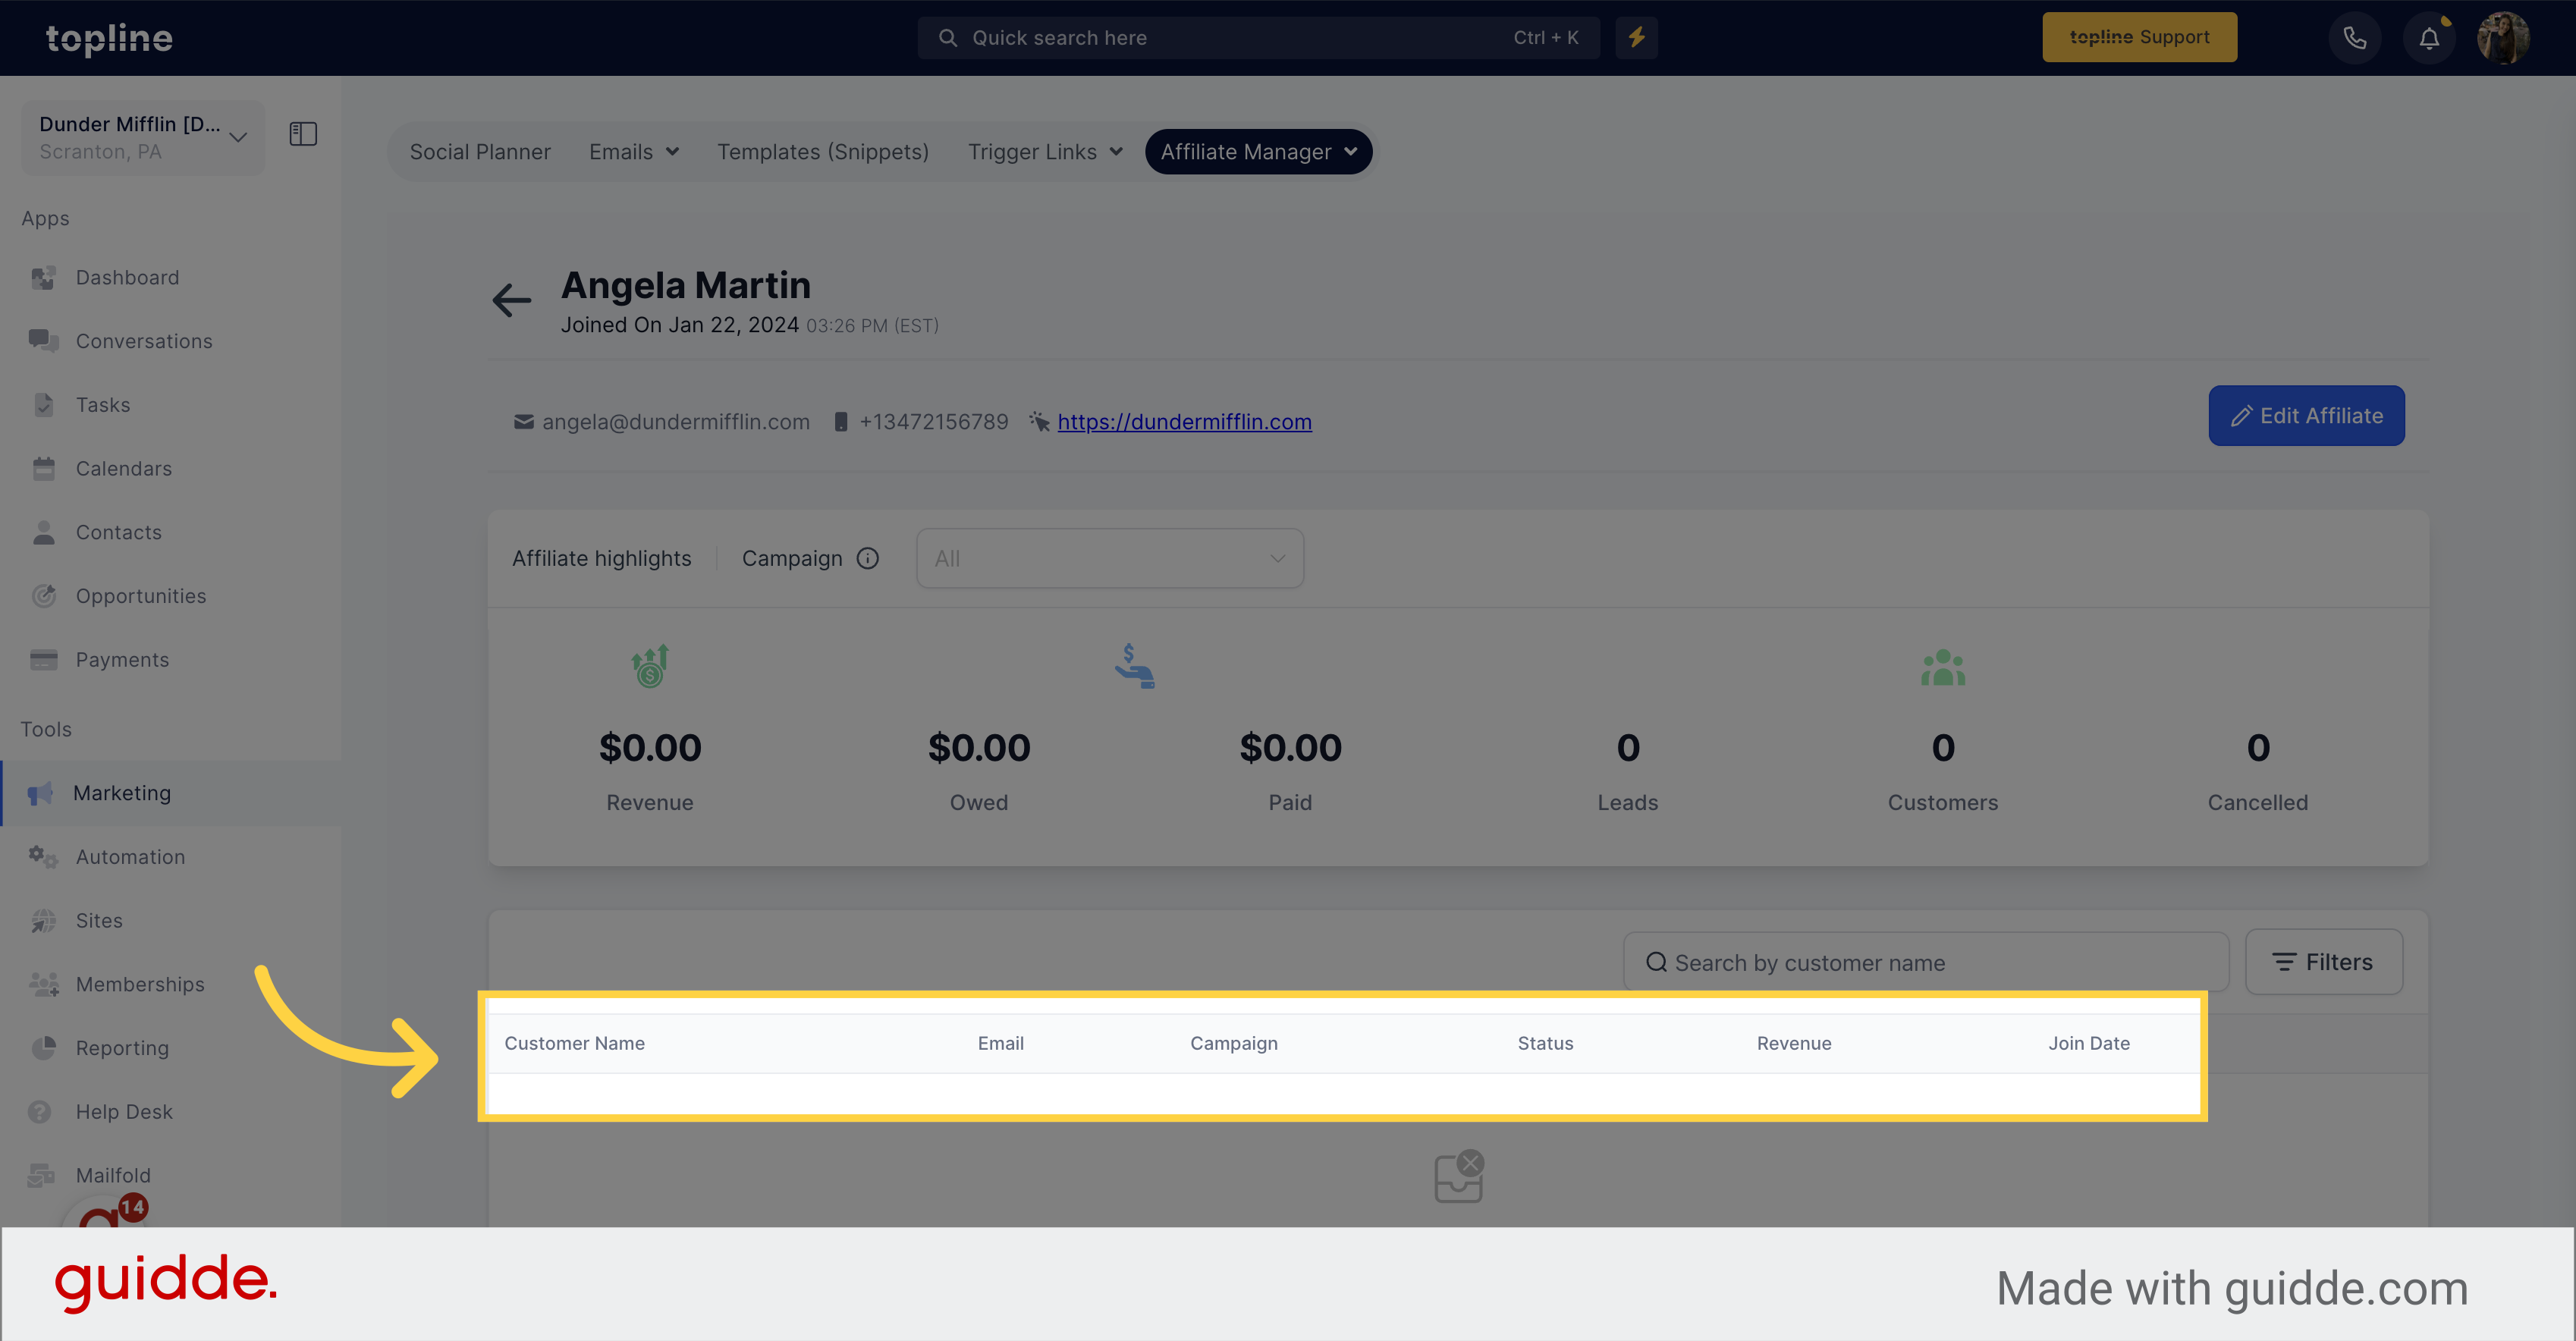Click the lightning bolt quick actions icon
Viewport: 2576px width, 1341px height.
tap(1636, 38)
